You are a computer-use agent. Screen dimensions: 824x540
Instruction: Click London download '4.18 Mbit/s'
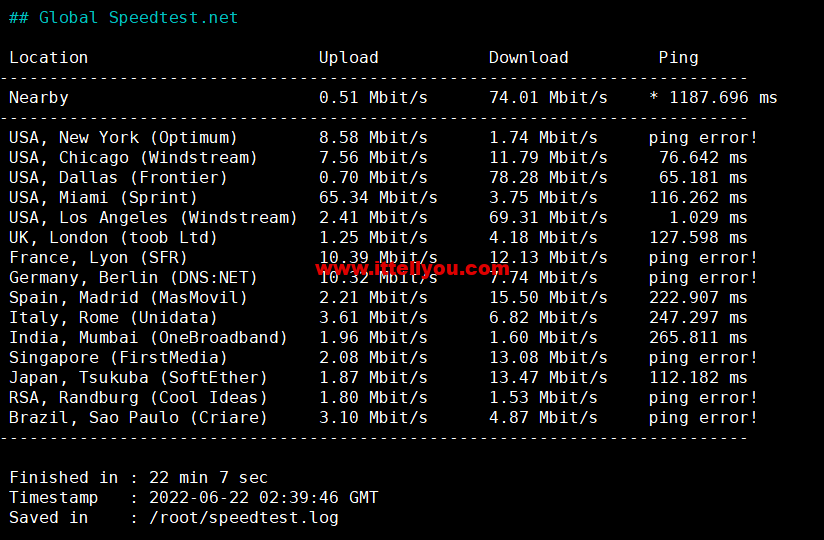543,237
